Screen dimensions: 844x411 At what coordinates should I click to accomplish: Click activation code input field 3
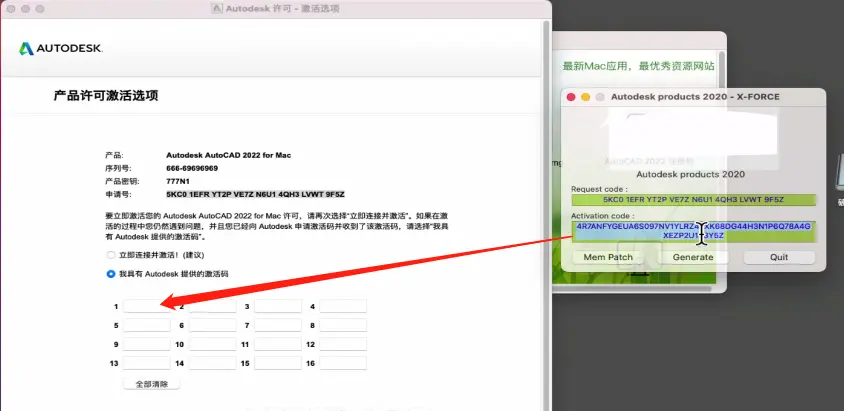point(278,307)
